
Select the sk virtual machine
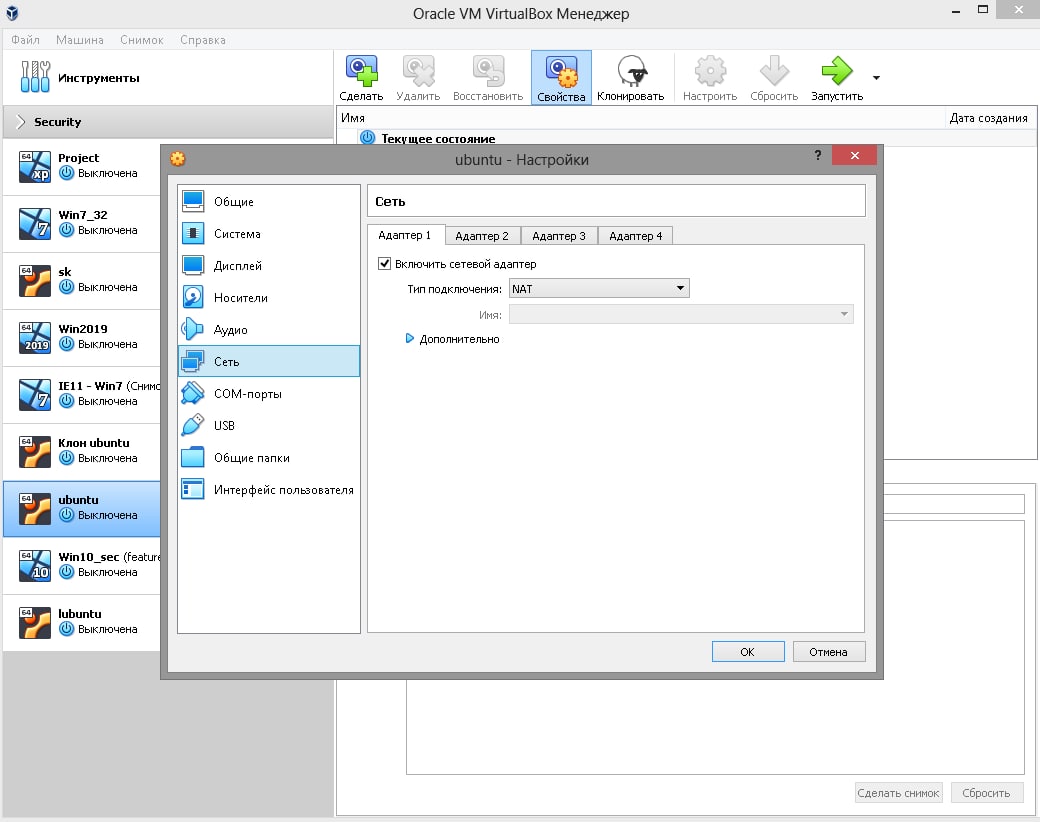coord(82,280)
